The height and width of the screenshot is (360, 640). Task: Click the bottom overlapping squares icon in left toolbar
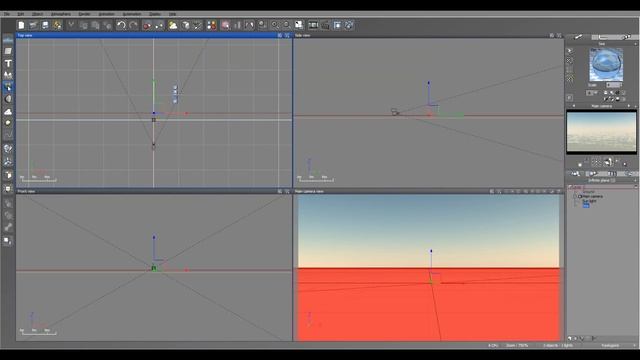click(7, 240)
